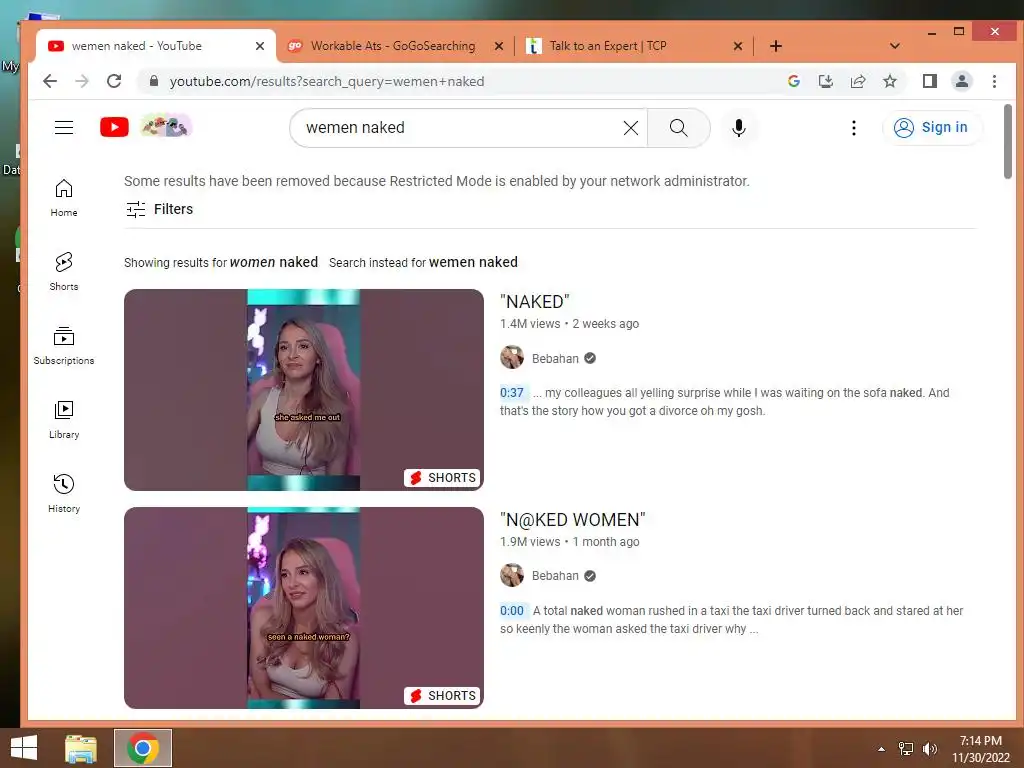The image size is (1024, 768).
Task: Switch to the Workable Ats - GoGoSearching tab
Action: coord(393,46)
